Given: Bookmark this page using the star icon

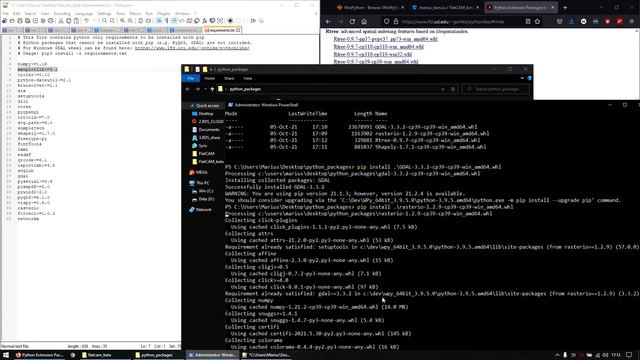Looking at the screenshot, I should pos(538,22).
